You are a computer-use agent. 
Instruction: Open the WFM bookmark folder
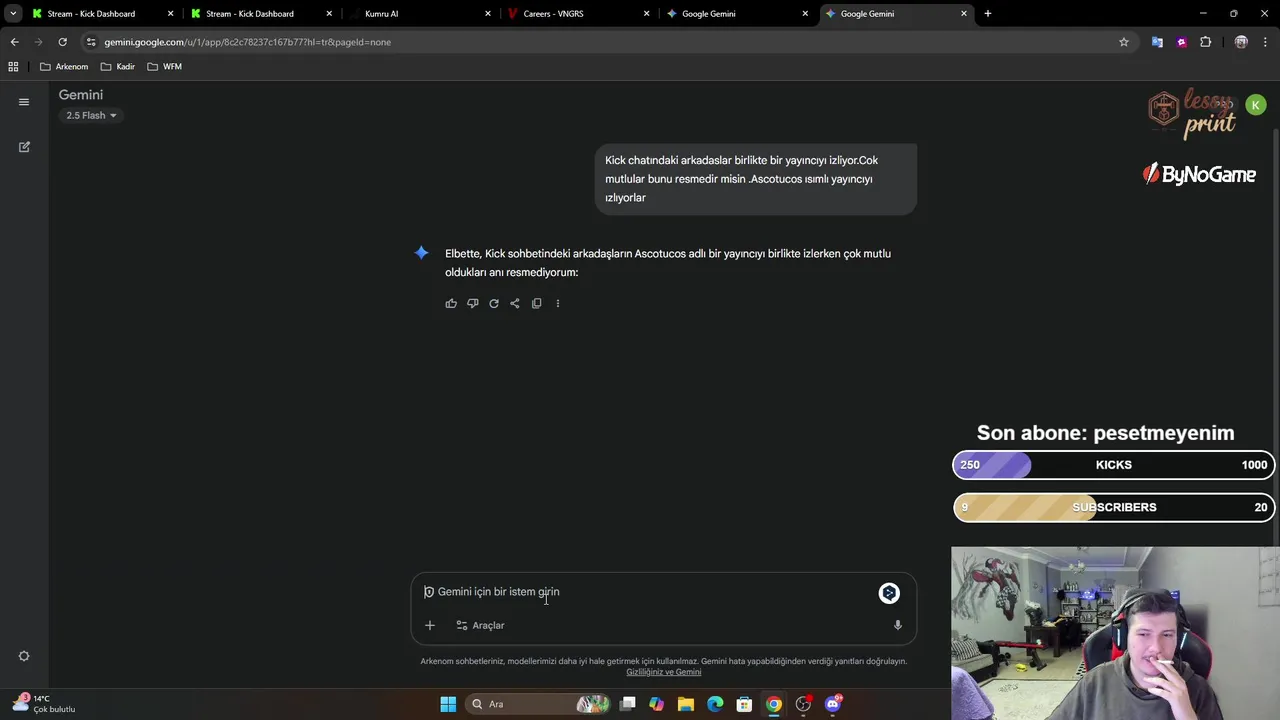coord(164,67)
